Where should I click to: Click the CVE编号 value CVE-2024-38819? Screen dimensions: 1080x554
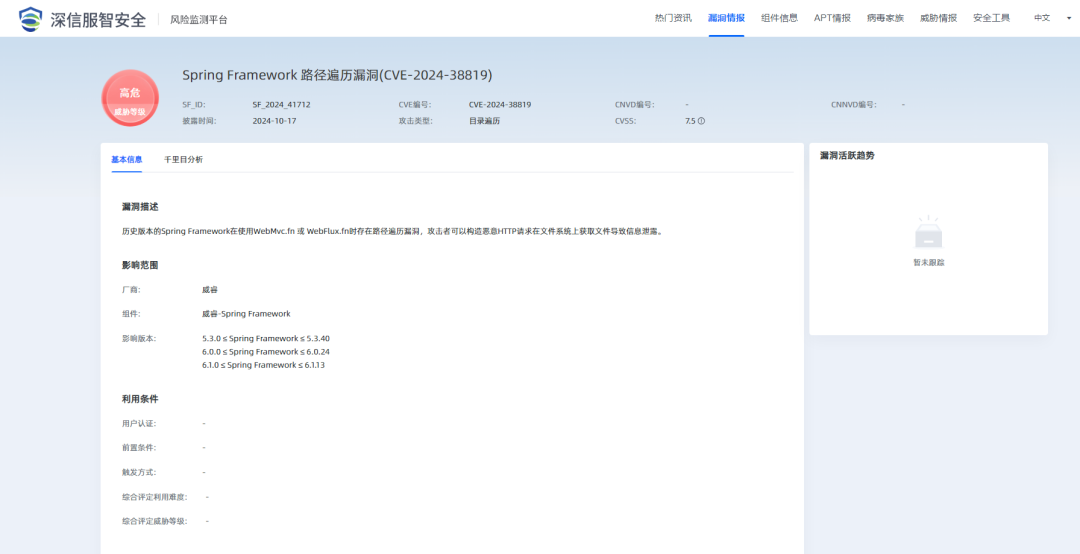(500, 105)
